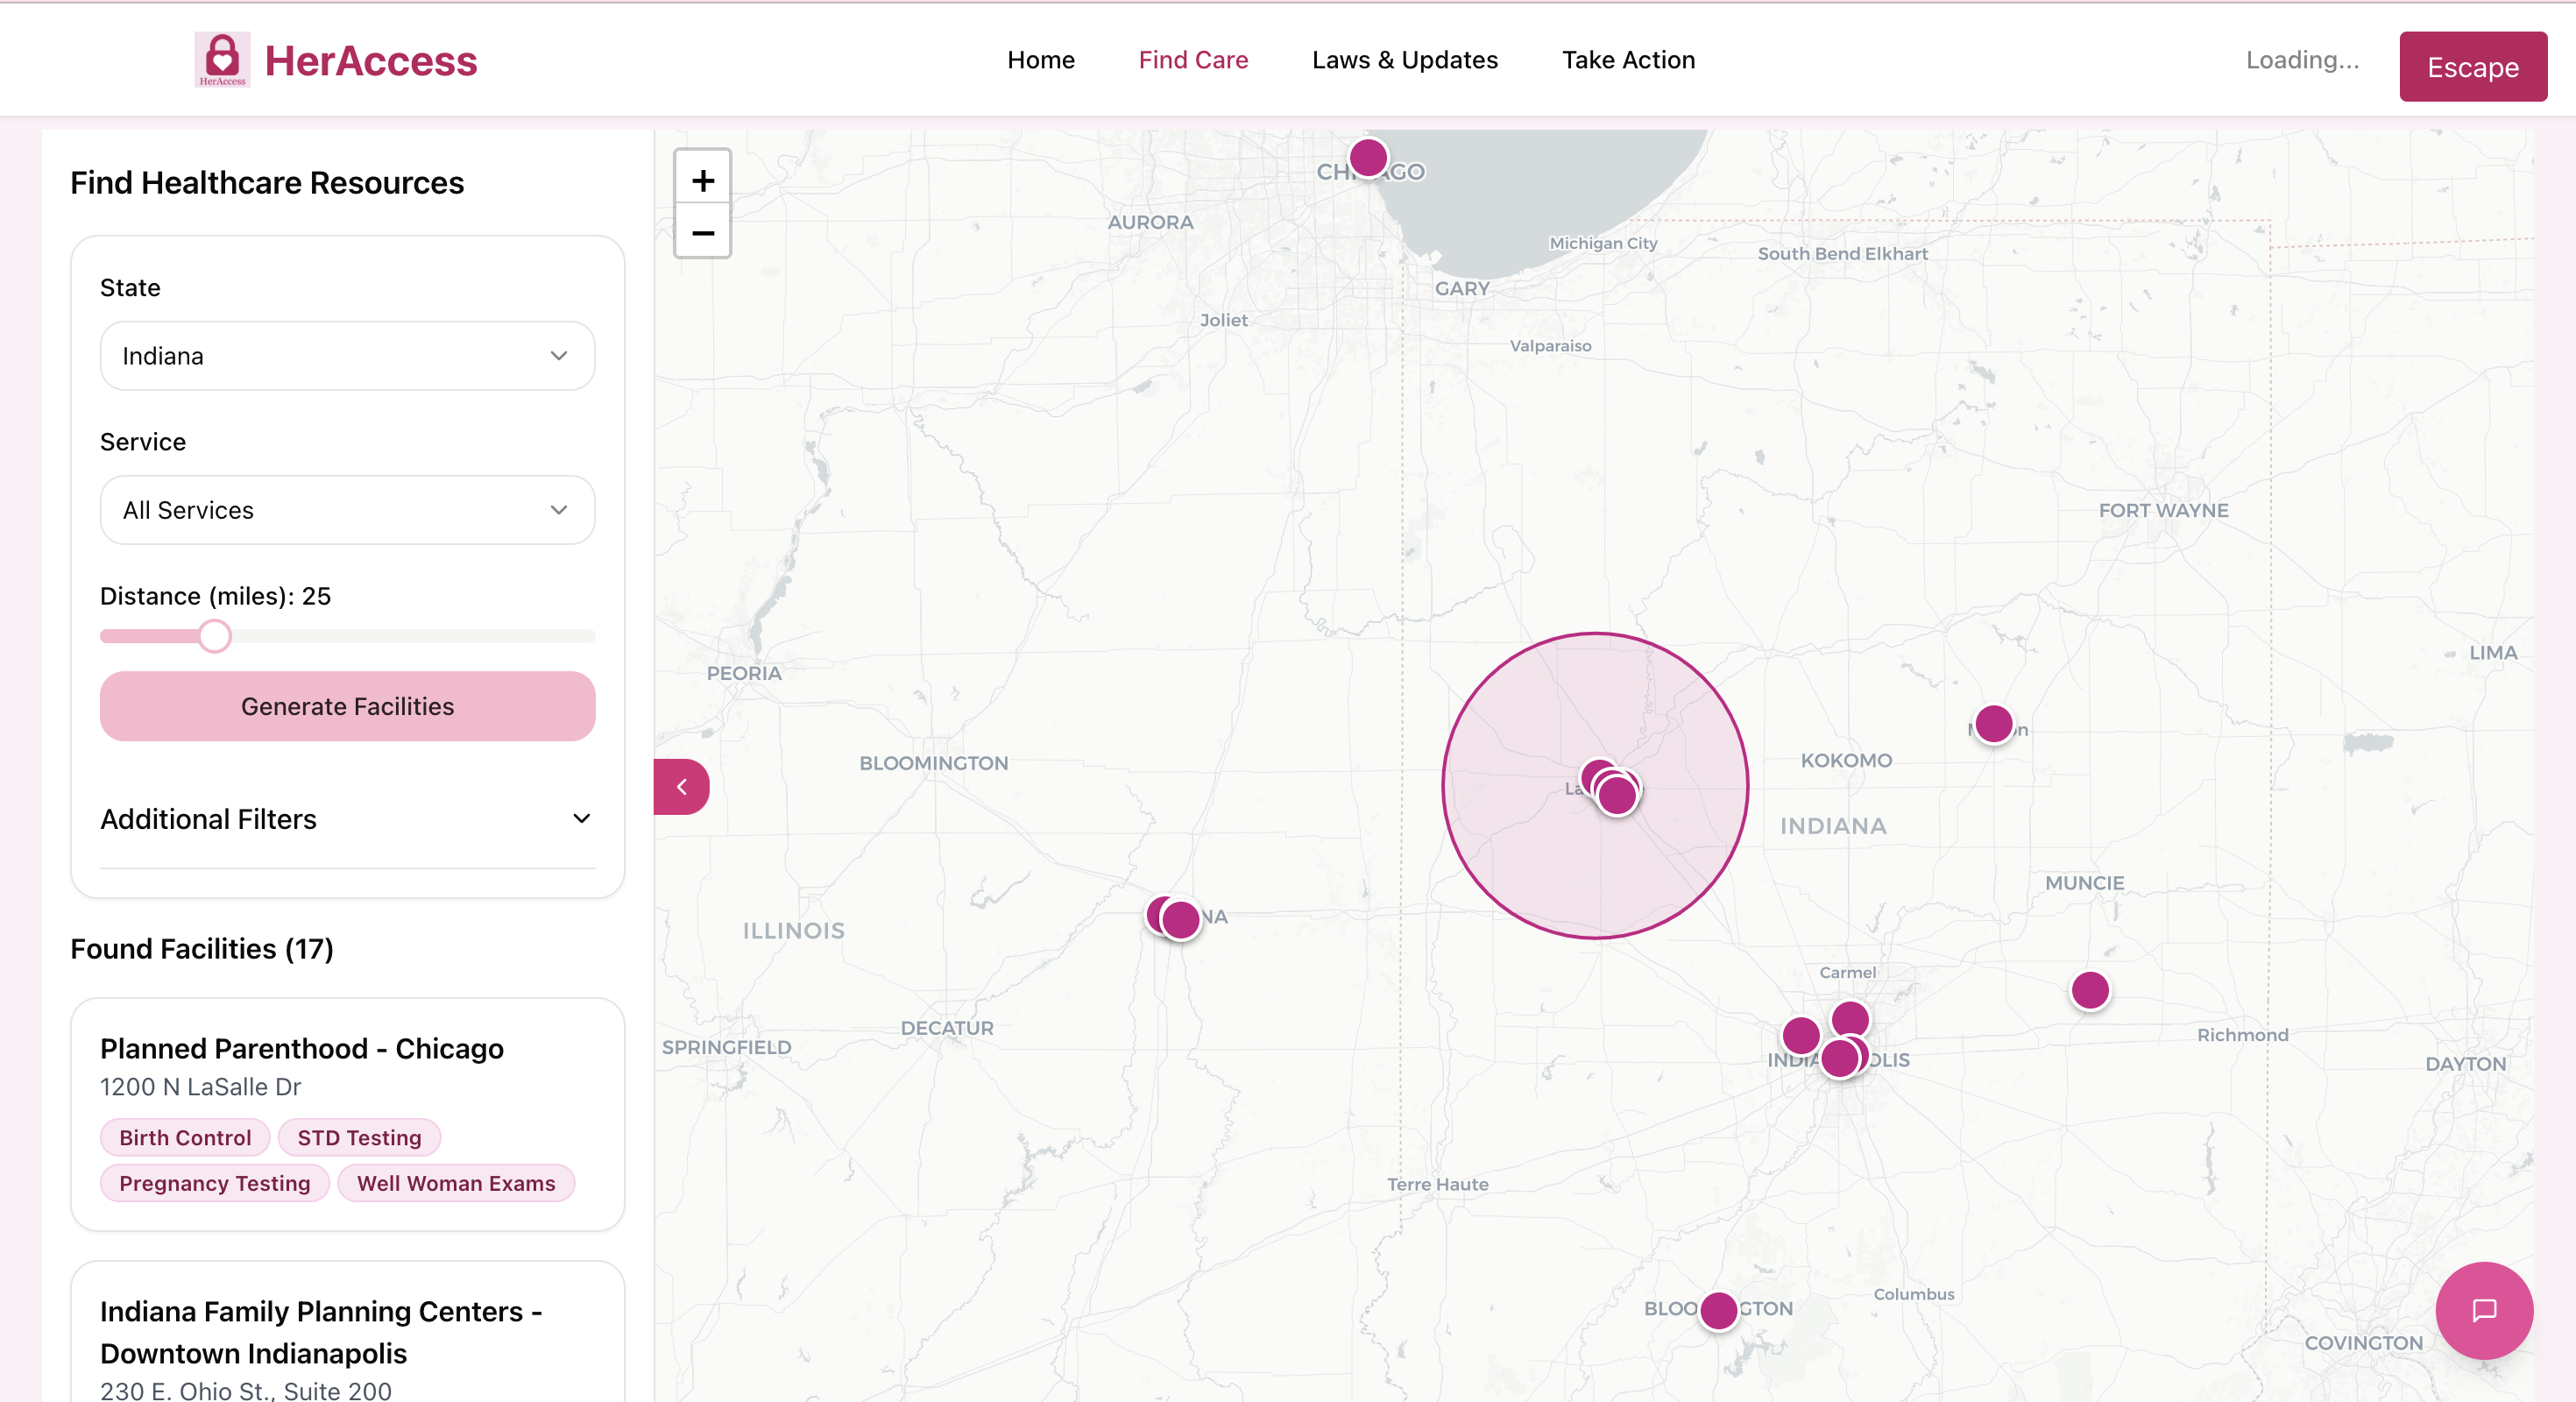Image resolution: width=2576 pixels, height=1402 pixels.
Task: Click the map marker east of Kokomo
Action: 1993,724
